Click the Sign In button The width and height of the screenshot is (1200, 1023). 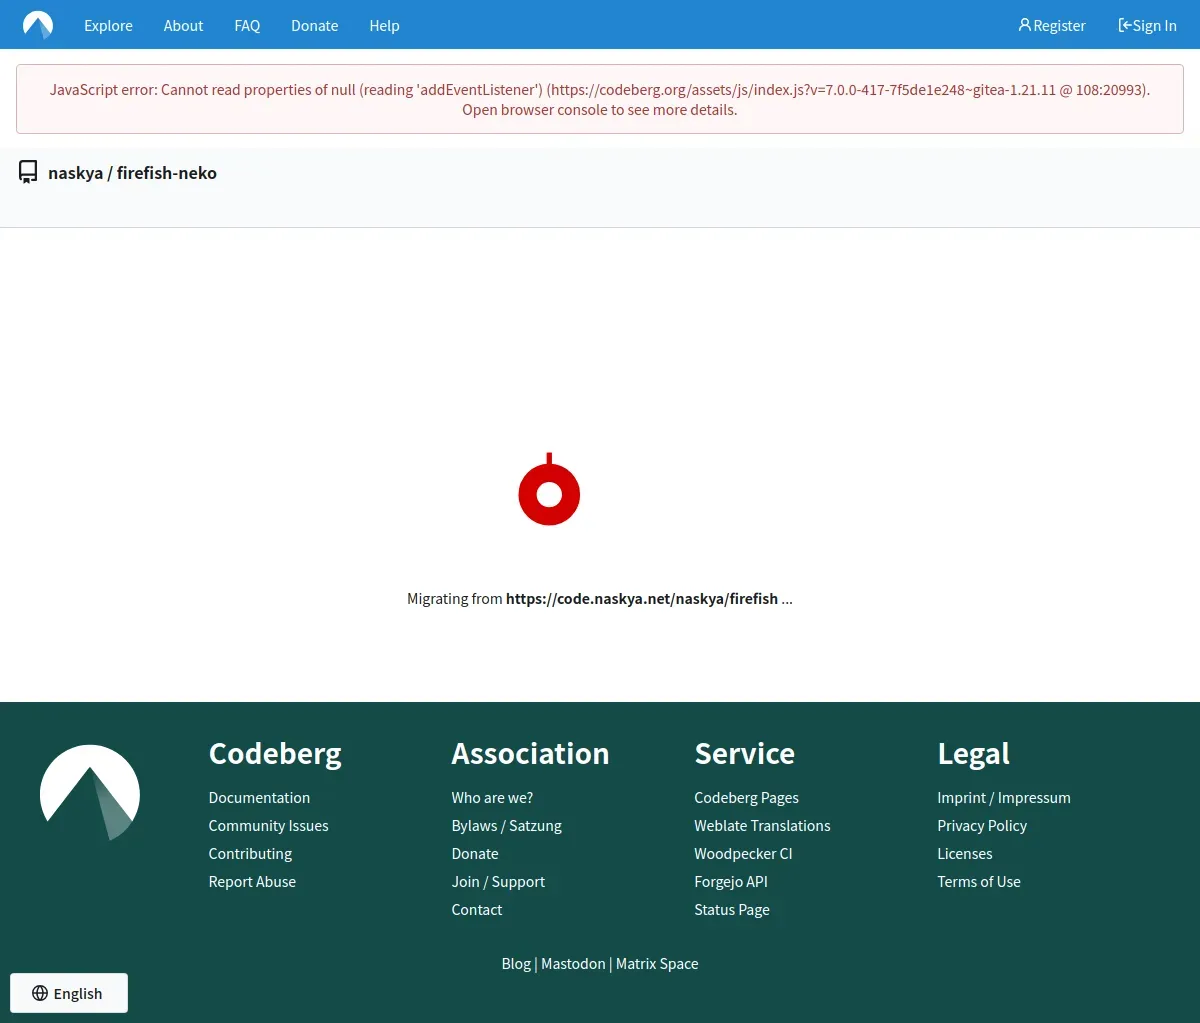[1147, 26]
